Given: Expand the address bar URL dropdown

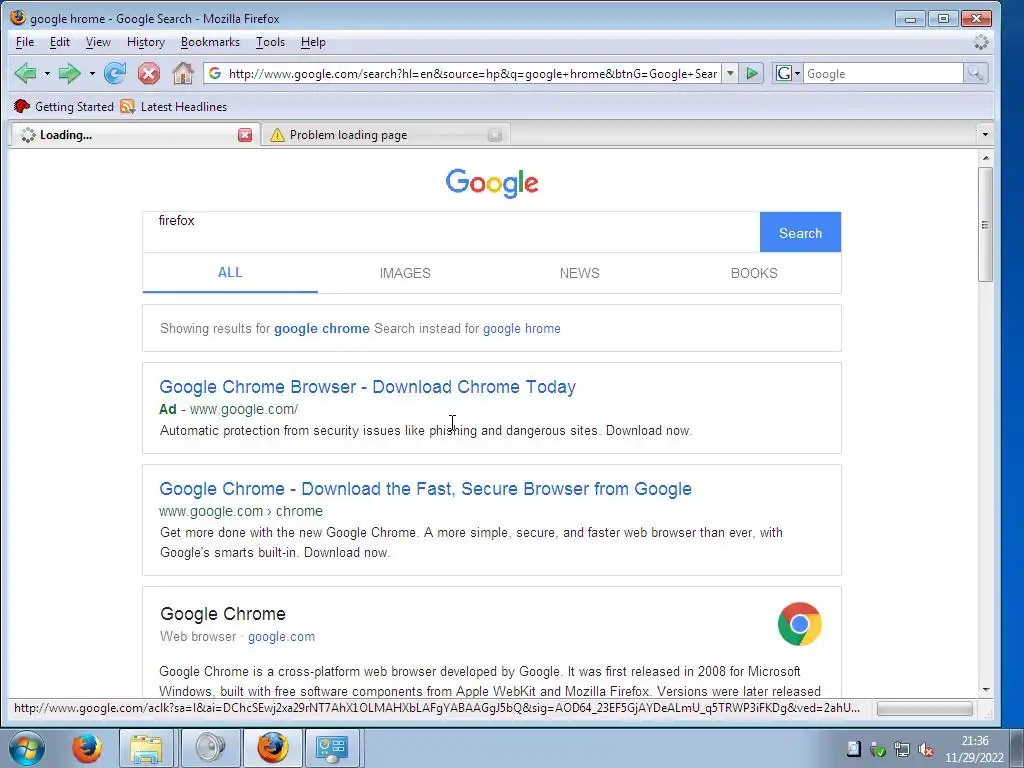Looking at the screenshot, I should click(x=730, y=73).
